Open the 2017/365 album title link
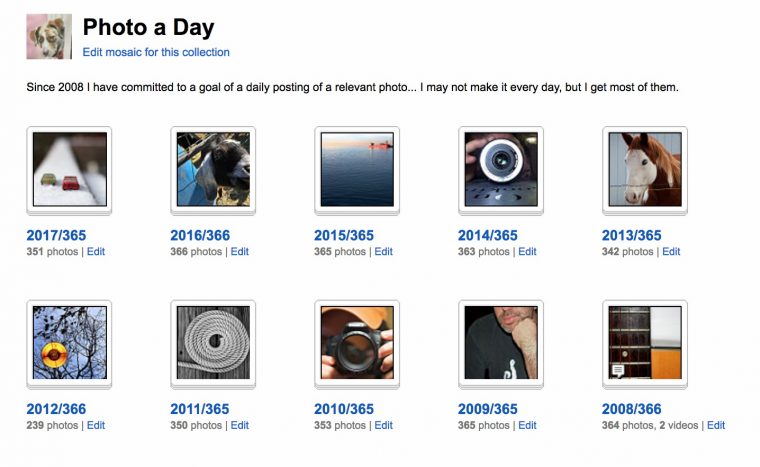760x467 pixels. click(x=56, y=235)
